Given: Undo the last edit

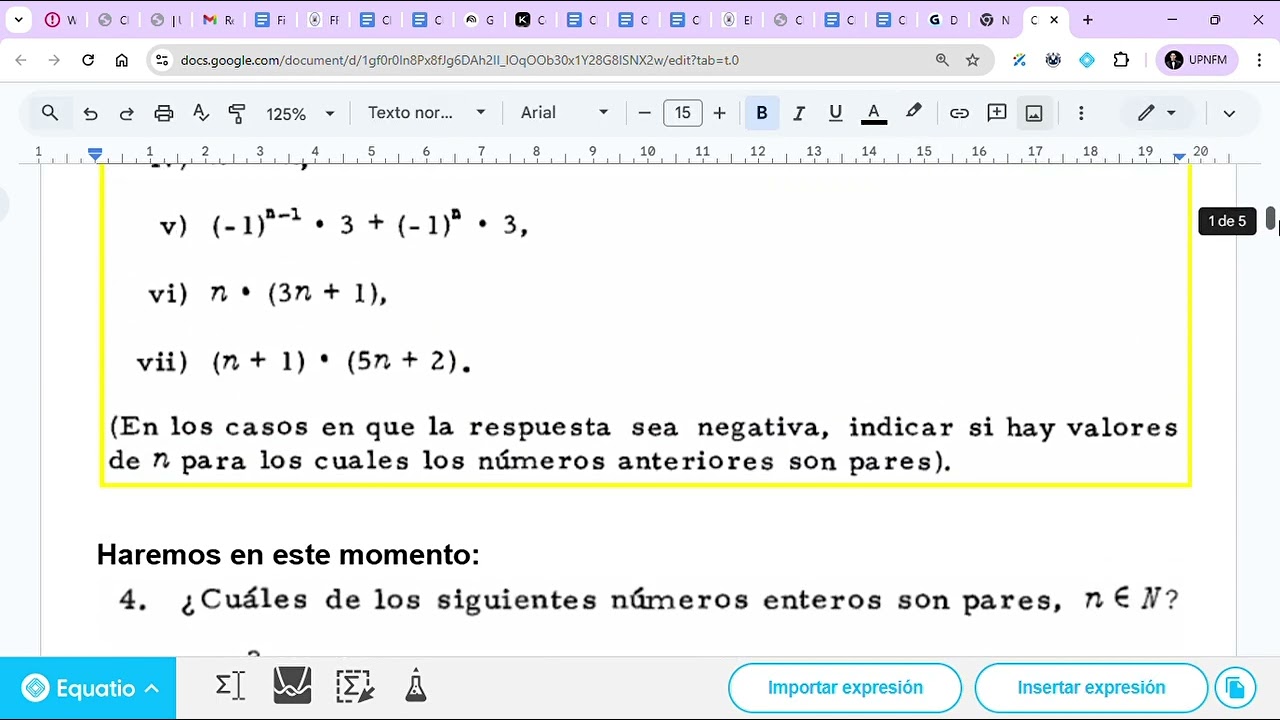Looking at the screenshot, I should point(90,113).
